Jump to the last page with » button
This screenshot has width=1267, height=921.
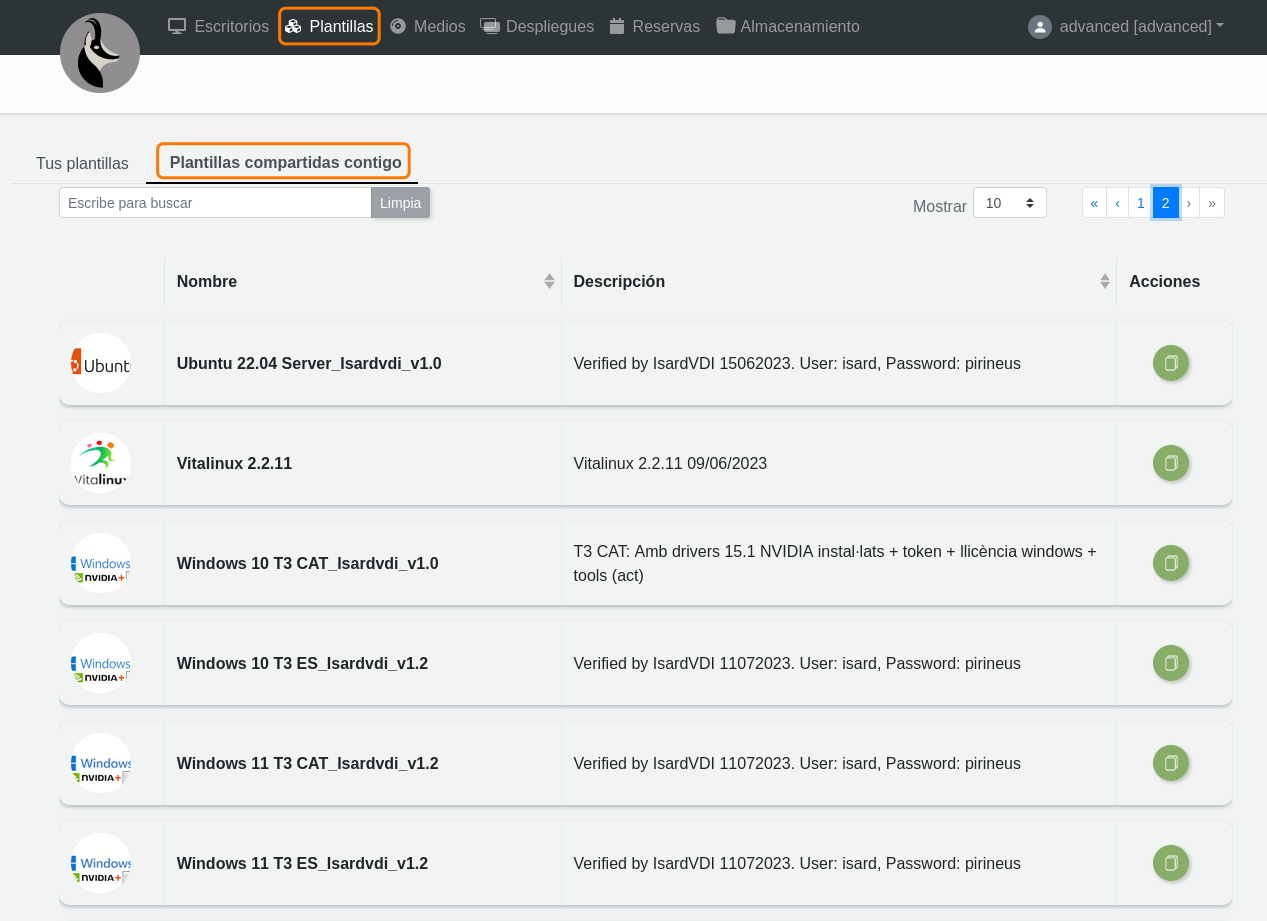click(x=1212, y=203)
